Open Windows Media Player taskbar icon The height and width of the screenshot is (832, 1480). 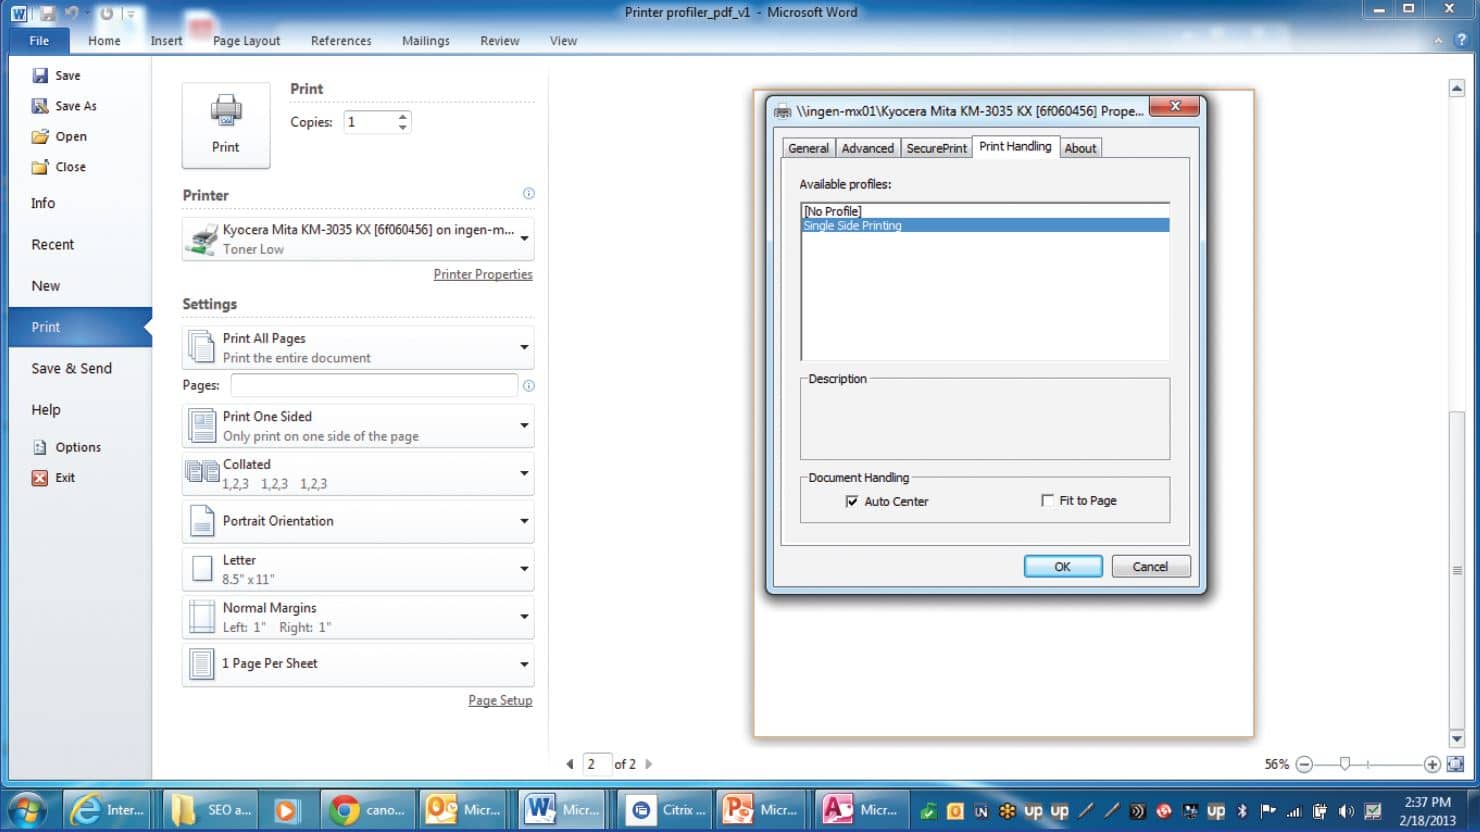pos(287,810)
